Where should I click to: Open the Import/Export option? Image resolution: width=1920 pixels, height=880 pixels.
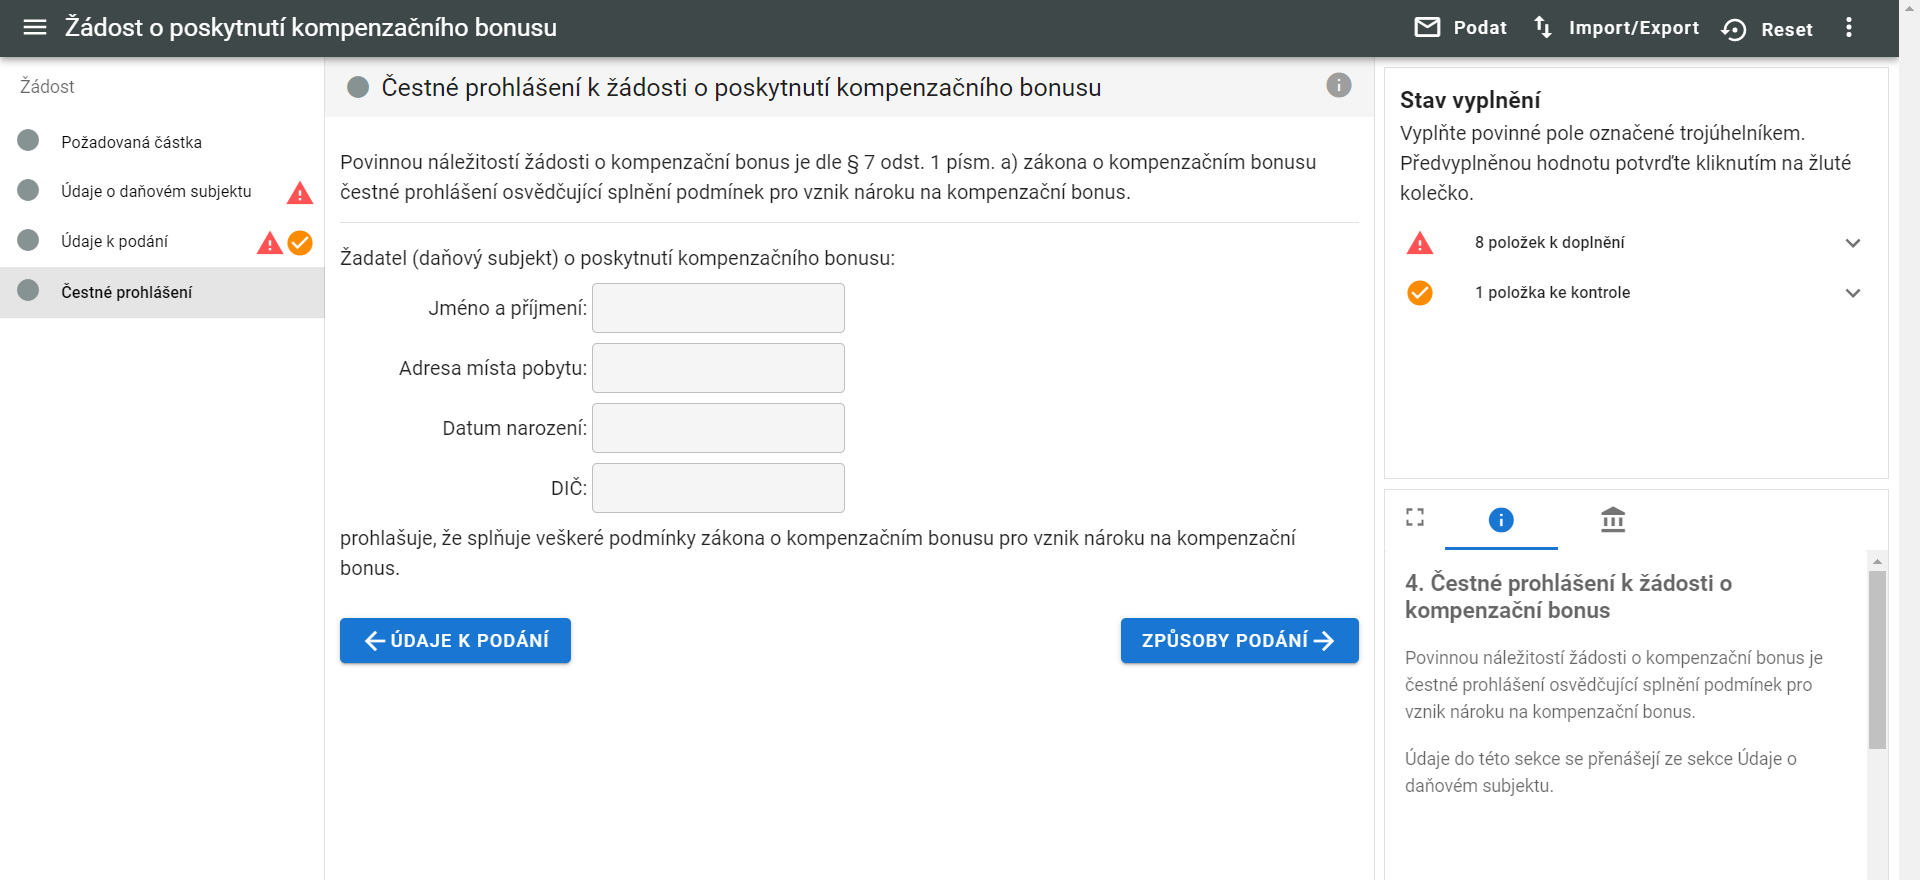click(x=1616, y=28)
